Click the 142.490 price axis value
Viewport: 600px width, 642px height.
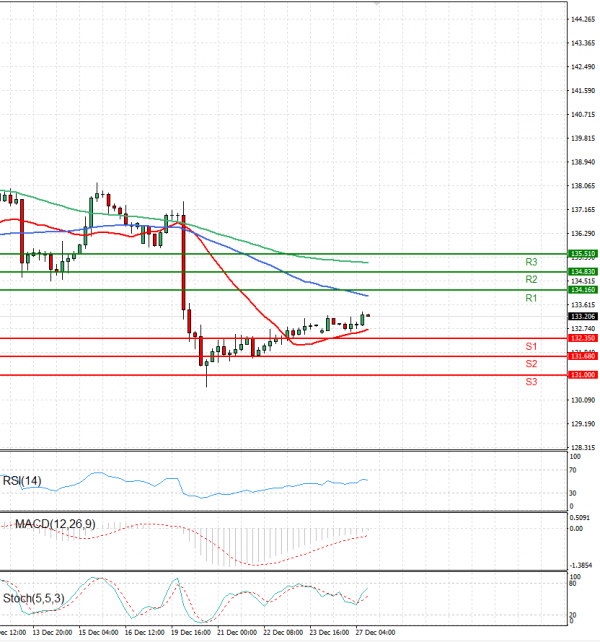583,67
